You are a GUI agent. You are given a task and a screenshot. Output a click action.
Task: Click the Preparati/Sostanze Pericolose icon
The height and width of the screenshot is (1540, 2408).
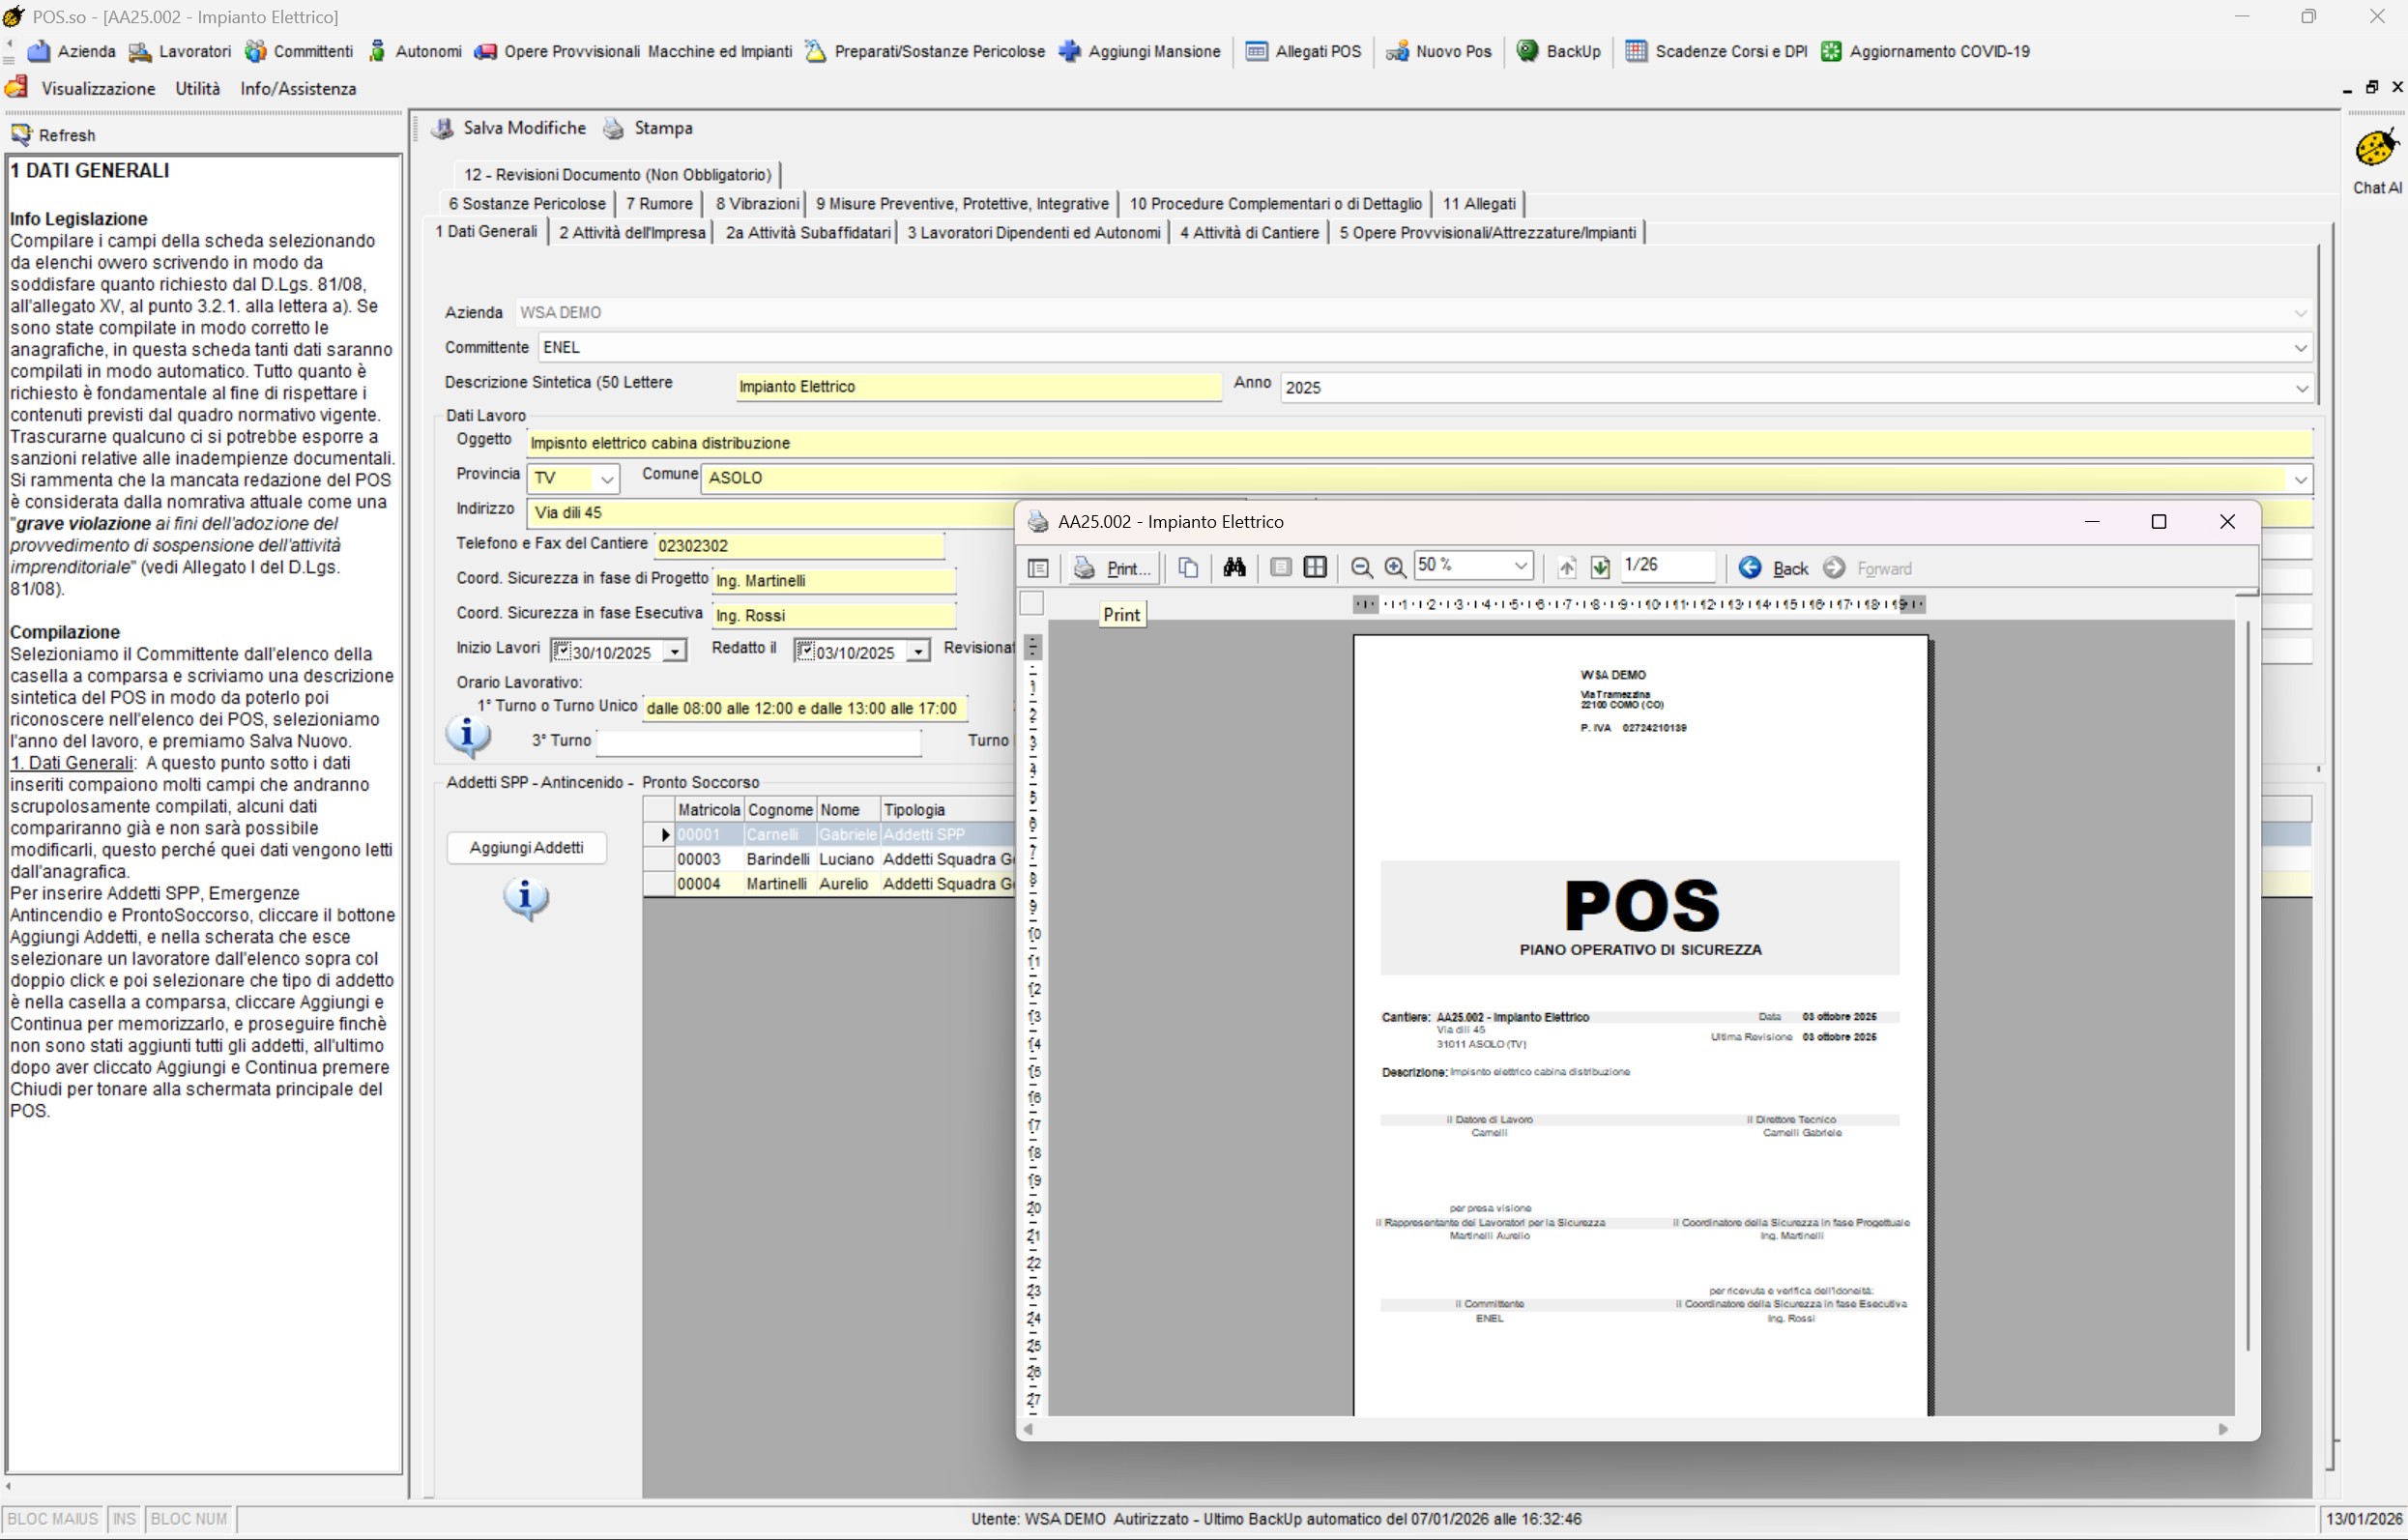coord(923,51)
